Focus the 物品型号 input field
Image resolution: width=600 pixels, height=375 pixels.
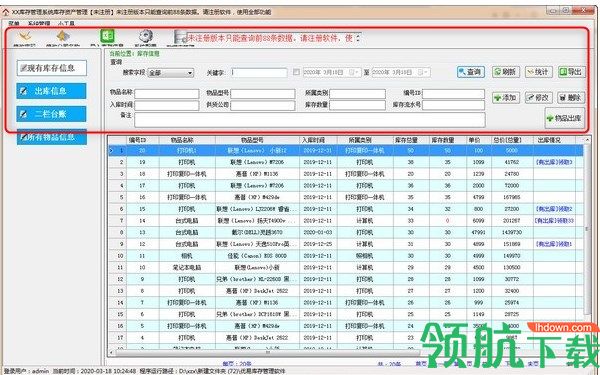point(263,94)
